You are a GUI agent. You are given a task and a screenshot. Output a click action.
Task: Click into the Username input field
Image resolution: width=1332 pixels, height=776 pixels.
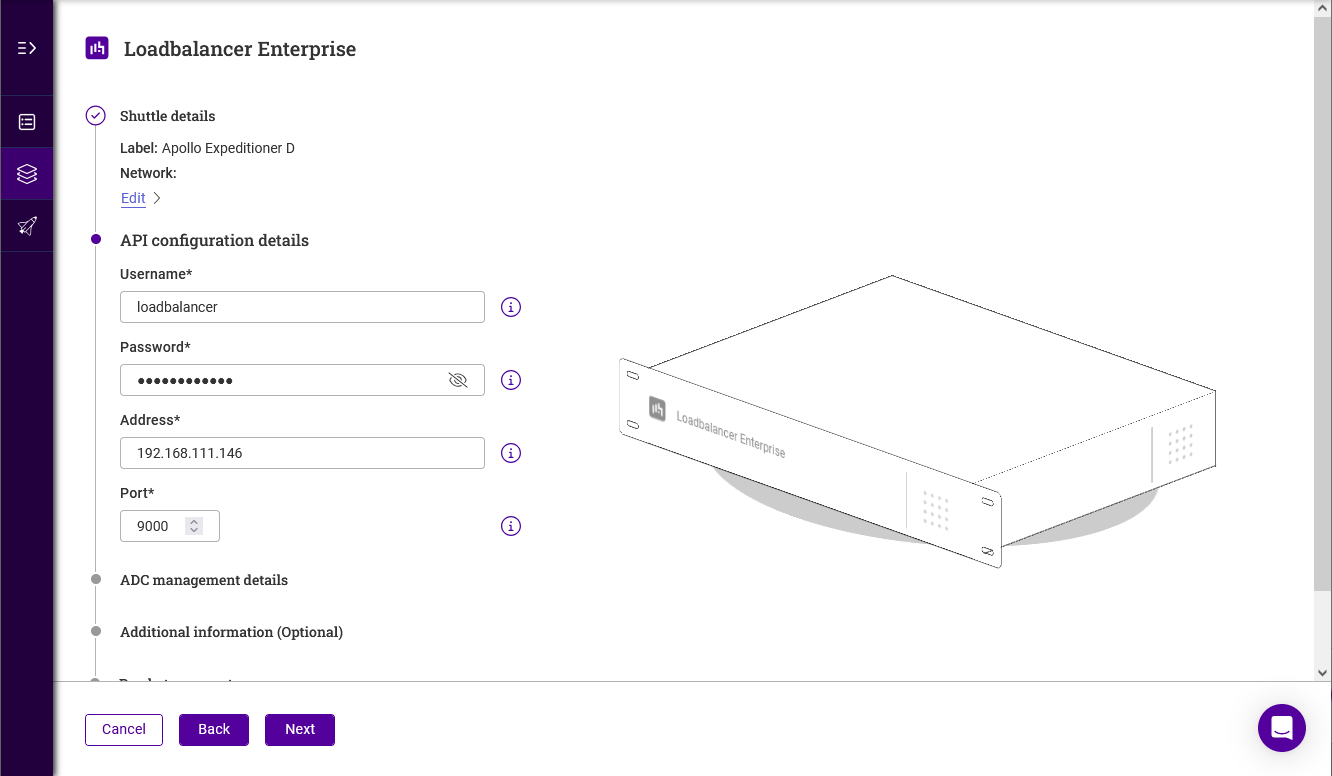point(302,307)
